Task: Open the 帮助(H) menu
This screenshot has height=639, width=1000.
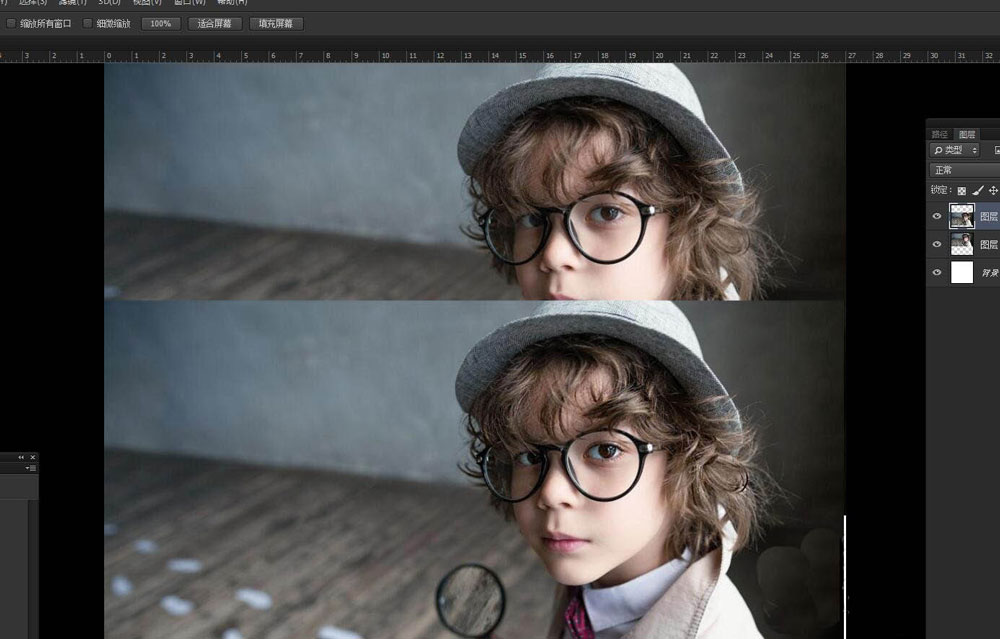Action: tap(232, 3)
